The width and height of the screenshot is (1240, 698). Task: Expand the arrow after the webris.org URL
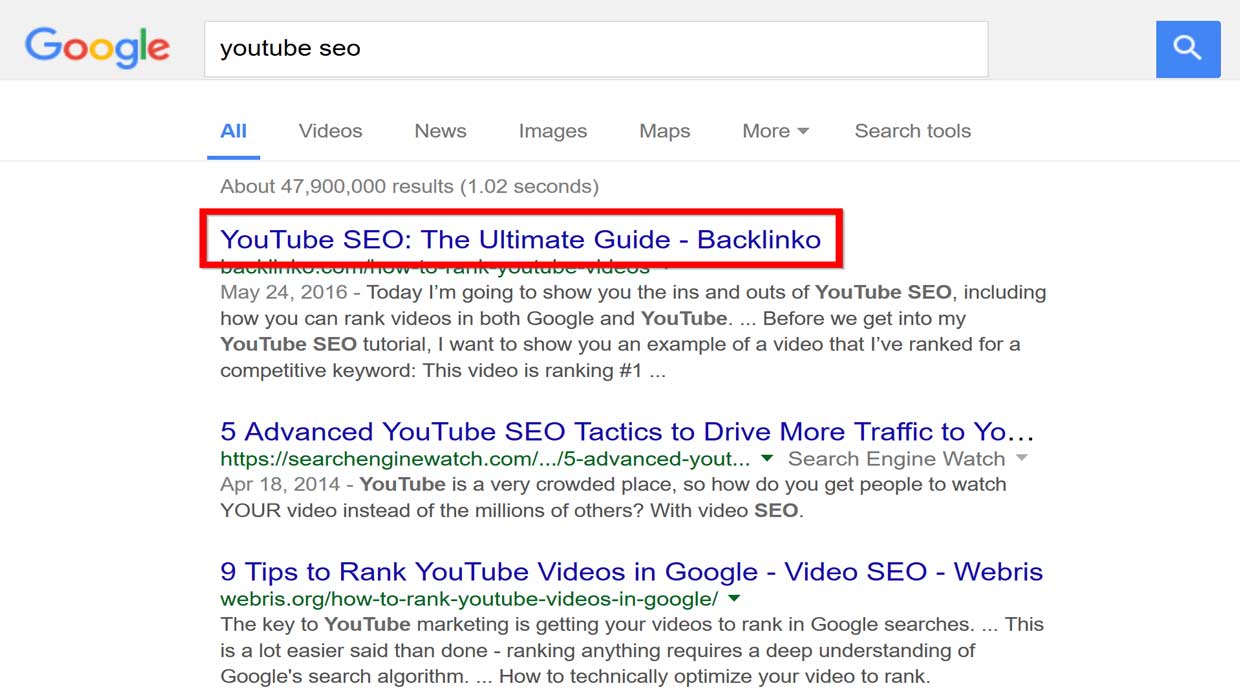(735, 599)
